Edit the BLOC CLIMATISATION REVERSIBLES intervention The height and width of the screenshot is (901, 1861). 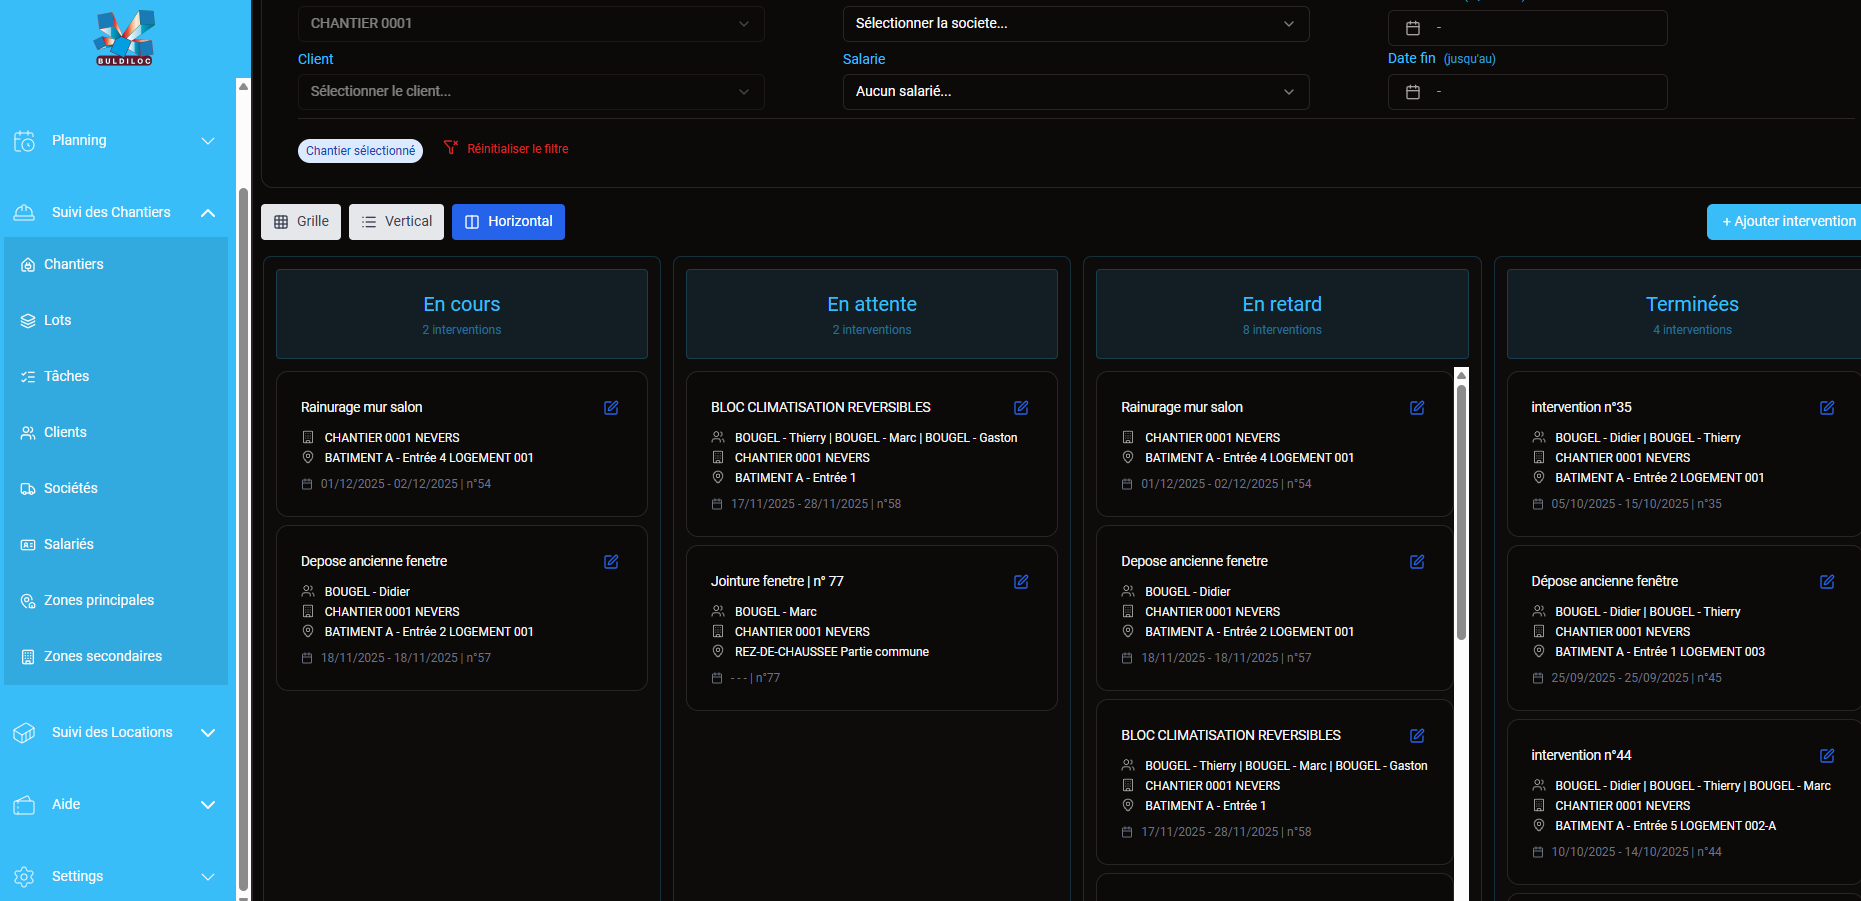pos(1021,408)
